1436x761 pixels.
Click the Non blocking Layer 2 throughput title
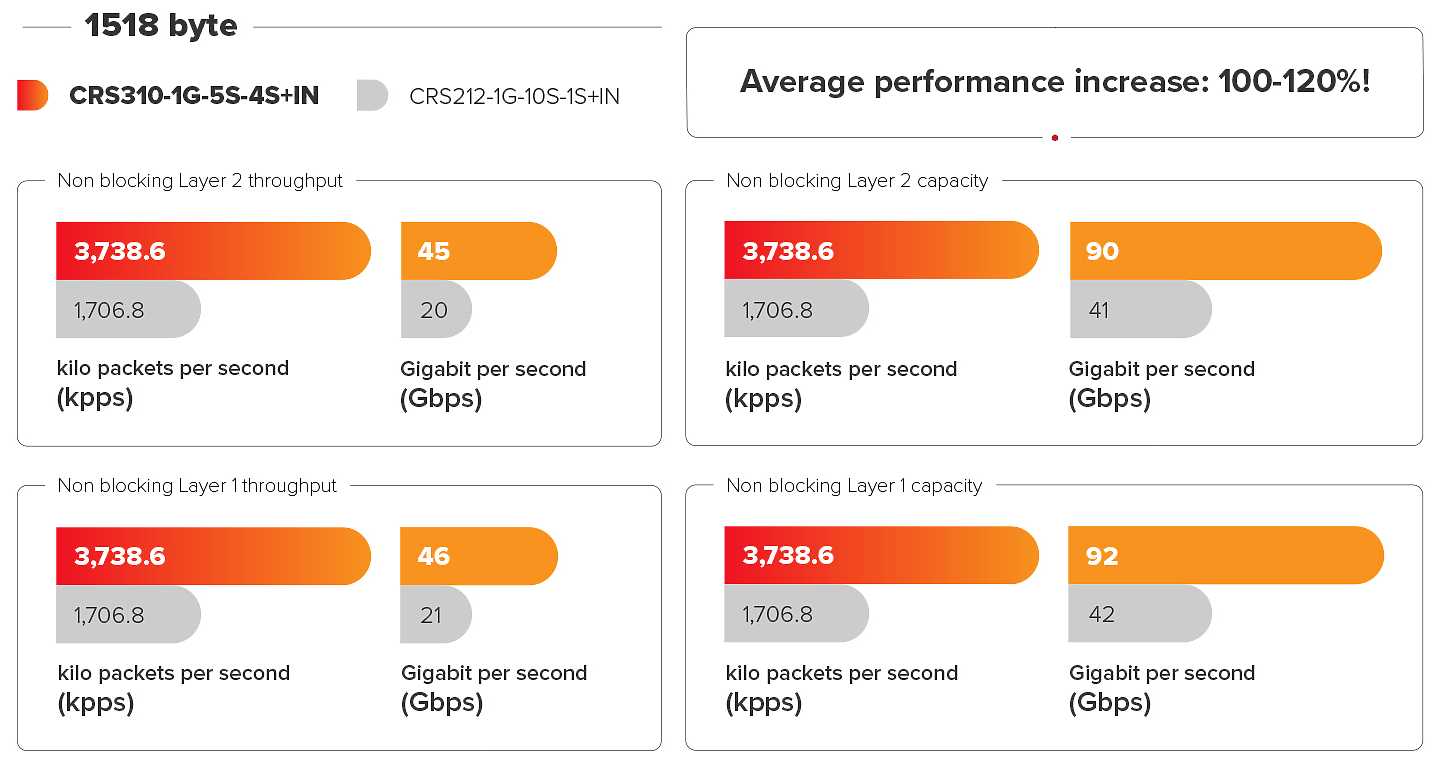(200, 181)
